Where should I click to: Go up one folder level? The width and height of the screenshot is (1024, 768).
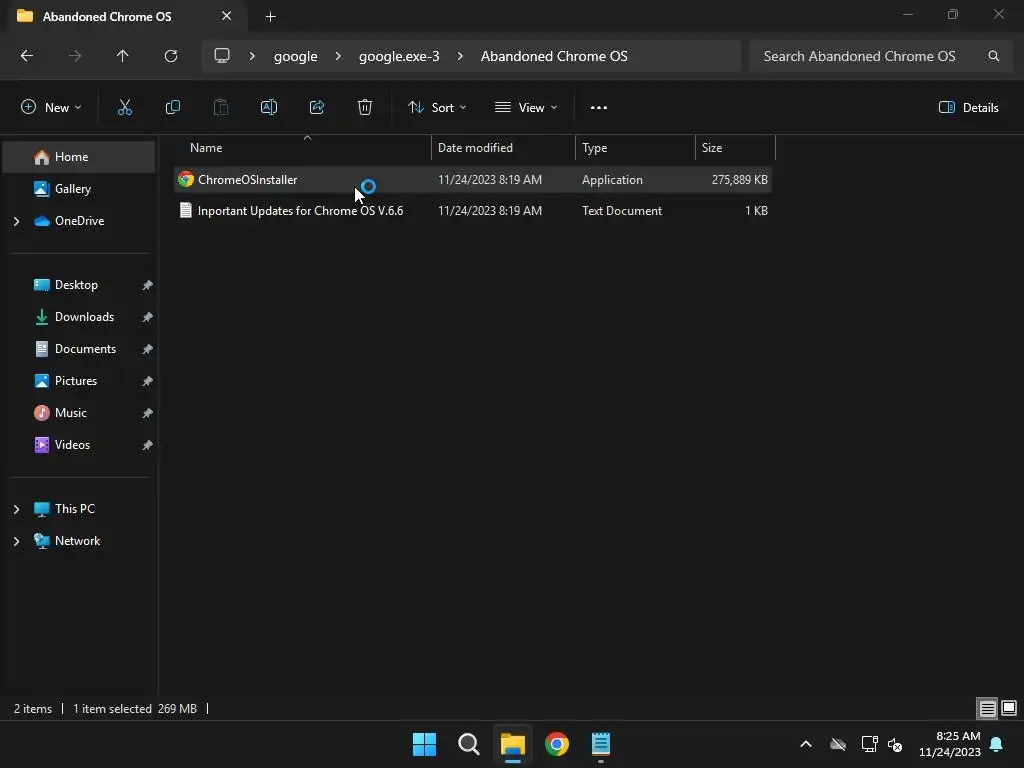point(123,56)
